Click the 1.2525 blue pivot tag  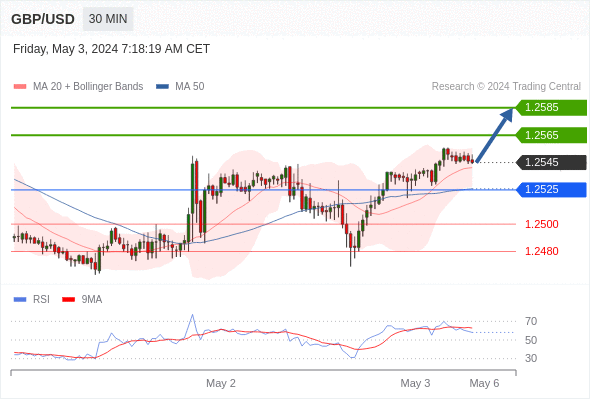[x=551, y=190]
